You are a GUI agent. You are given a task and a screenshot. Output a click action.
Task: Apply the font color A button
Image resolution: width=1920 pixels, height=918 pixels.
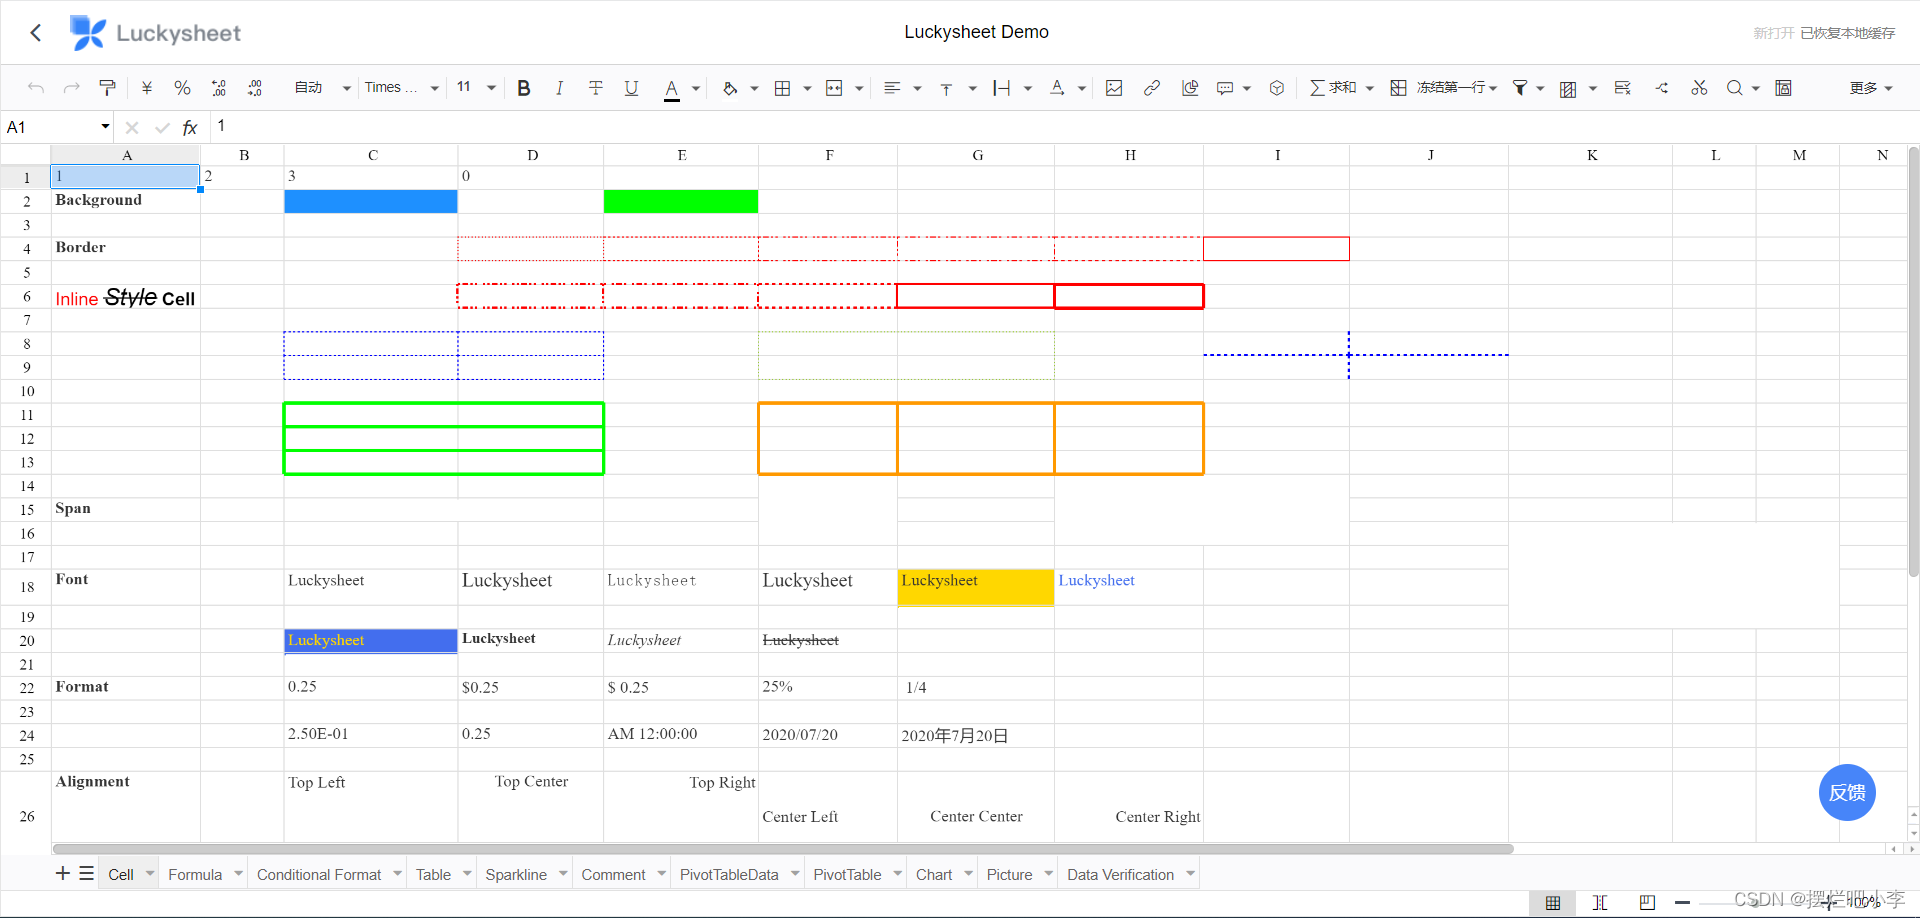(672, 89)
